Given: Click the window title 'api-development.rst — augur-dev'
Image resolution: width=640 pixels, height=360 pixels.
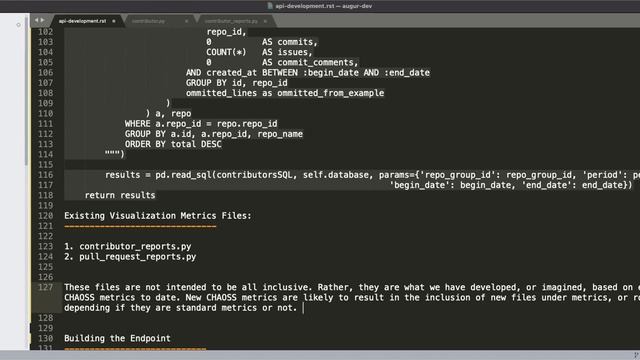Looking at the screenshot, I should (x=323, y=6).
